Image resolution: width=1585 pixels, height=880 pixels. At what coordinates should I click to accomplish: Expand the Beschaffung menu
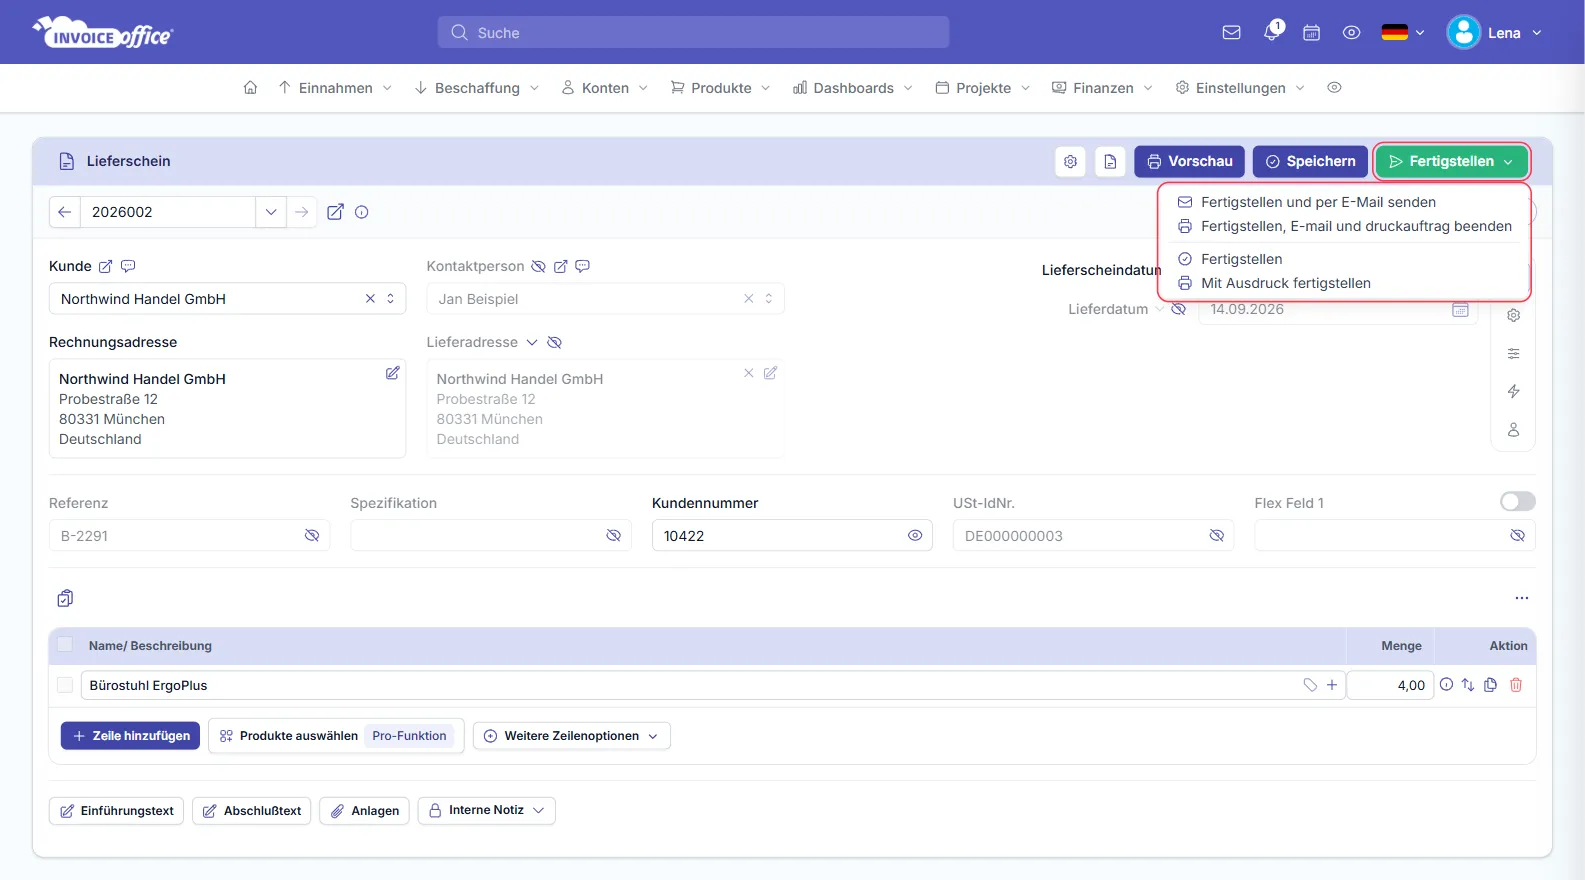(477, 88)
